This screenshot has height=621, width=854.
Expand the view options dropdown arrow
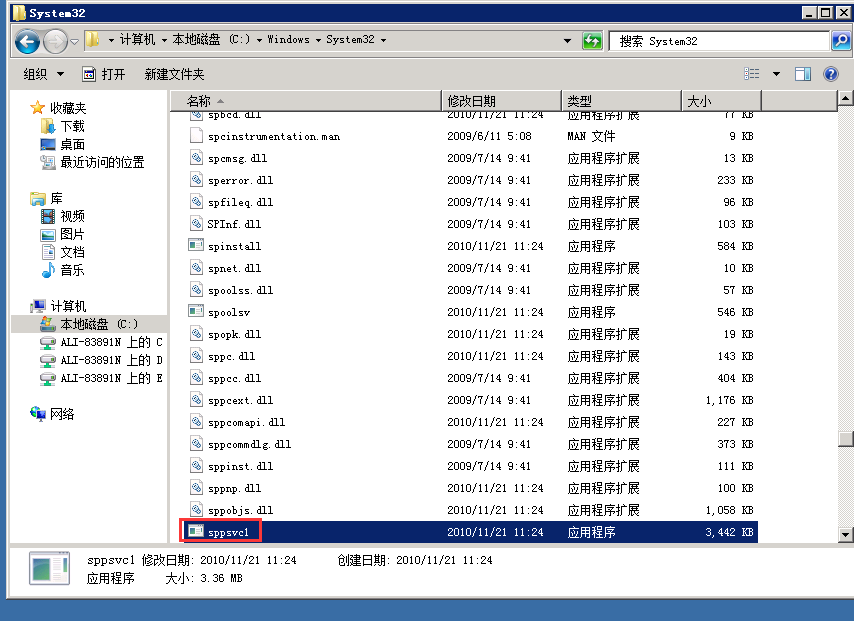pyautogui.click(x=776, y=74)
